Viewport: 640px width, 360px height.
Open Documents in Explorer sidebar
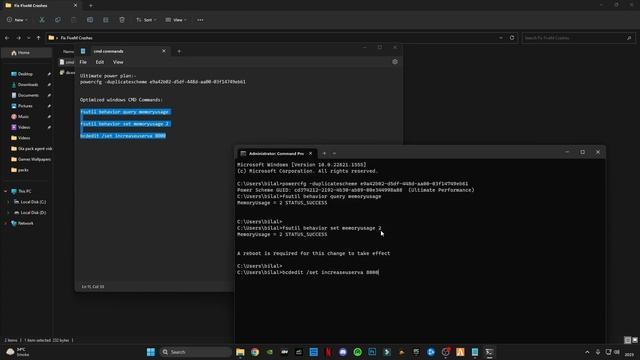[27, 95]
